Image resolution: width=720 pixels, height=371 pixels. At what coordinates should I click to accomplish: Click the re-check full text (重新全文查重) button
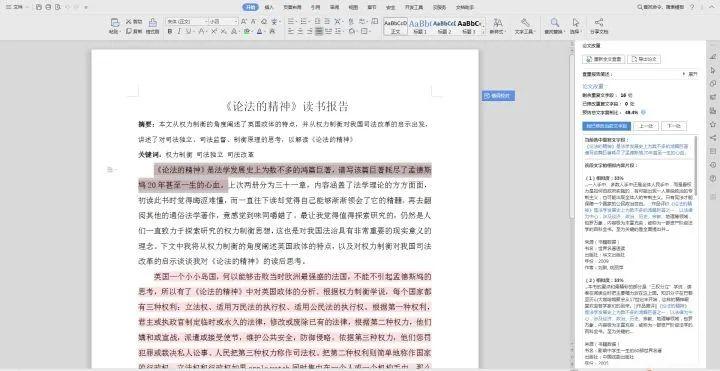click(x=603, y=59)
